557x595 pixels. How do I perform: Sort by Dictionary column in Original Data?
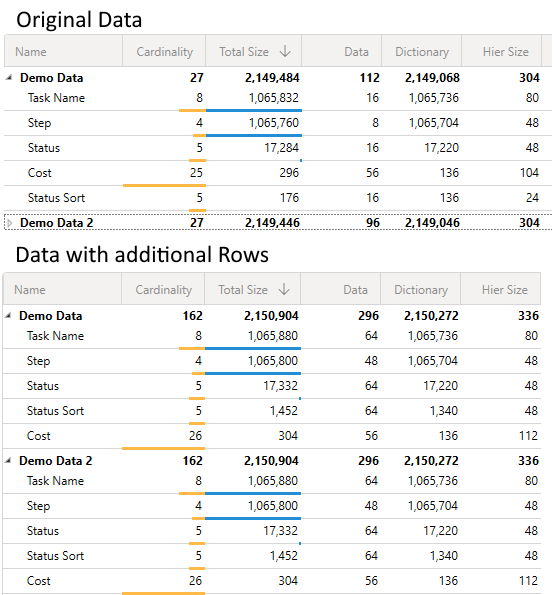coord(422,51)
